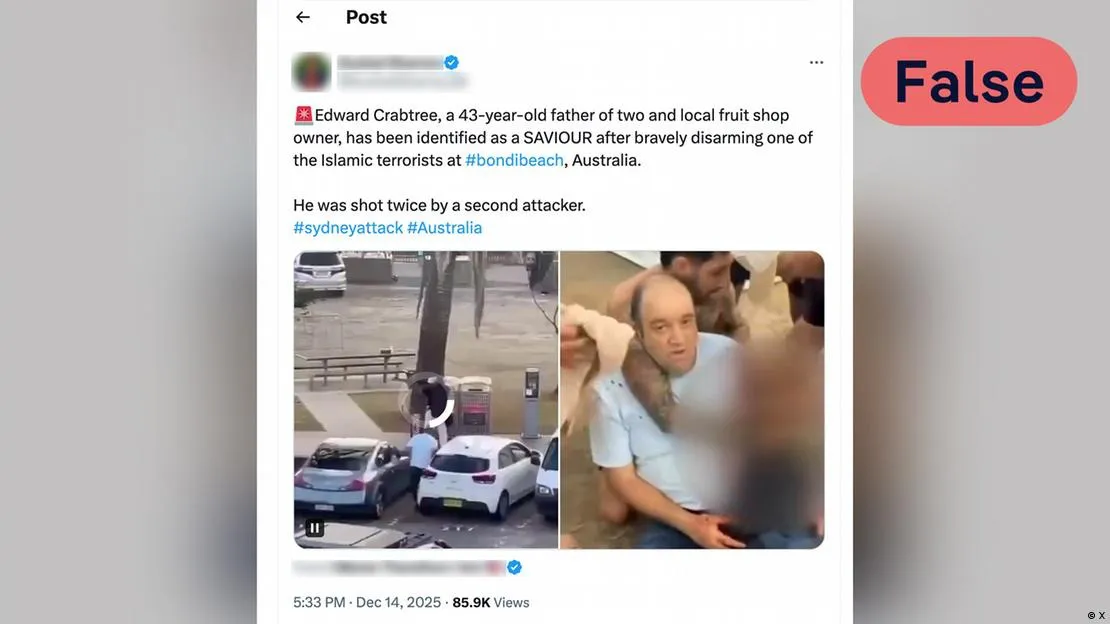Open the #bondibeach hashtag

(x=514, y=160)
